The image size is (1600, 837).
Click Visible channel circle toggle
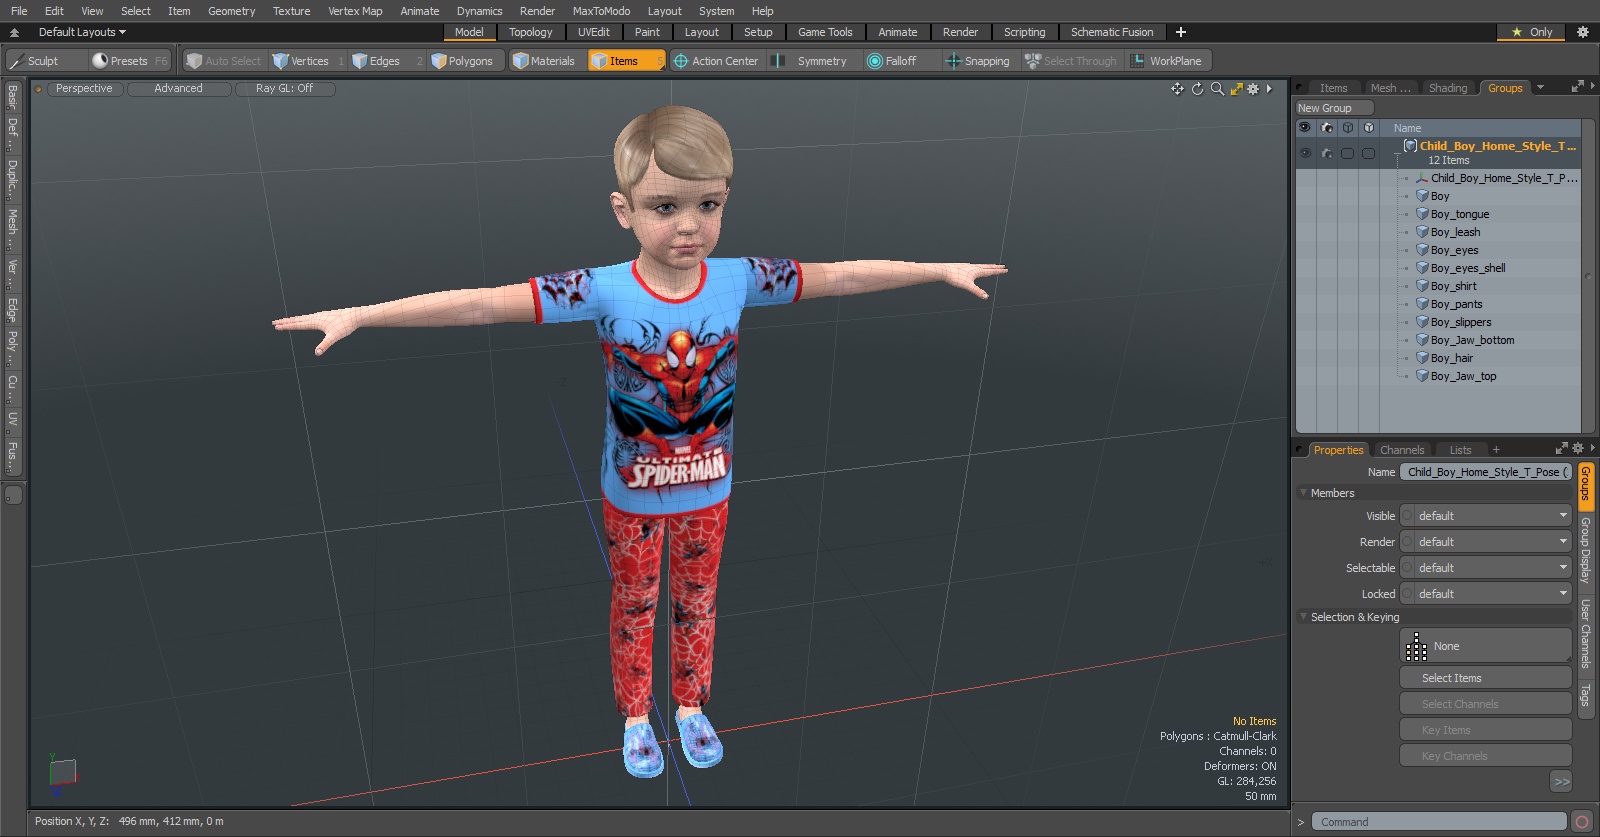pyautogui.click(x=1408, y=516)
